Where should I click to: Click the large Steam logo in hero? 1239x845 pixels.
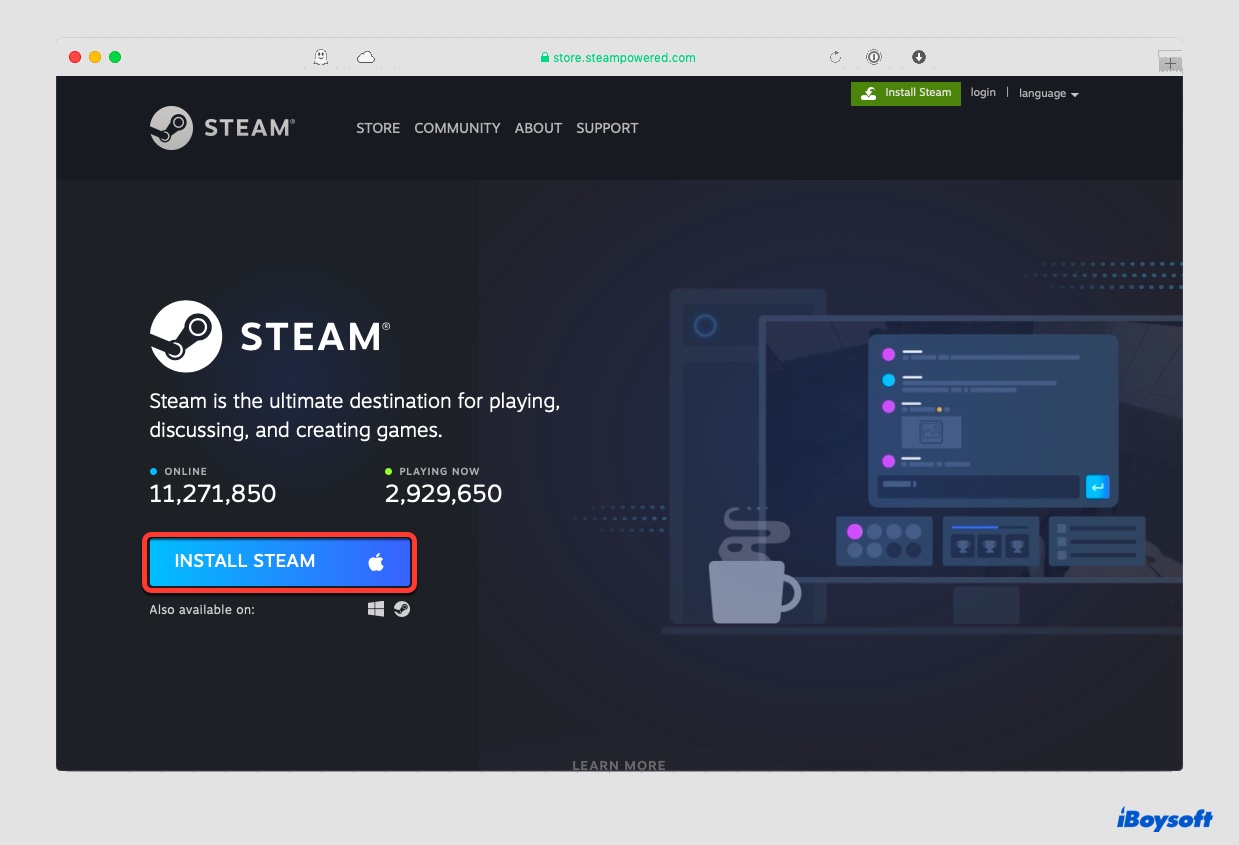[x=270, y=336]
